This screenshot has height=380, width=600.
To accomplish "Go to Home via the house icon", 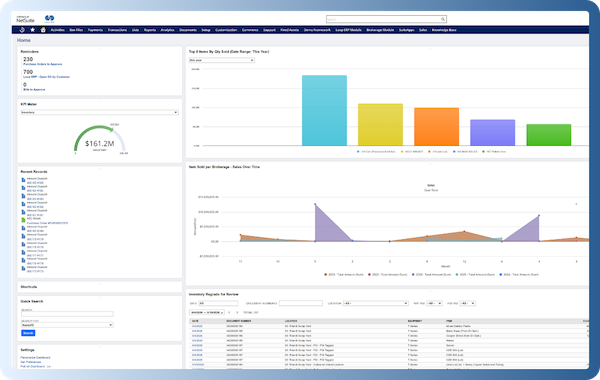I will tap(43, 30).
